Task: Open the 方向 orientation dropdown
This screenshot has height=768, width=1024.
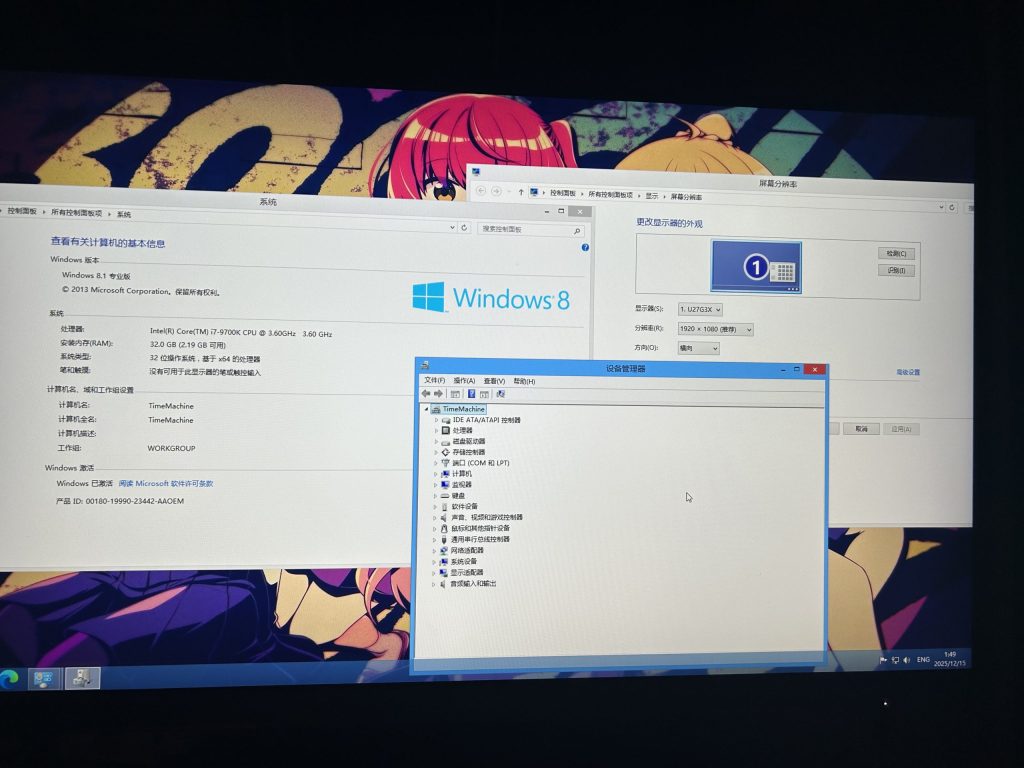Action: click(698, 348)
